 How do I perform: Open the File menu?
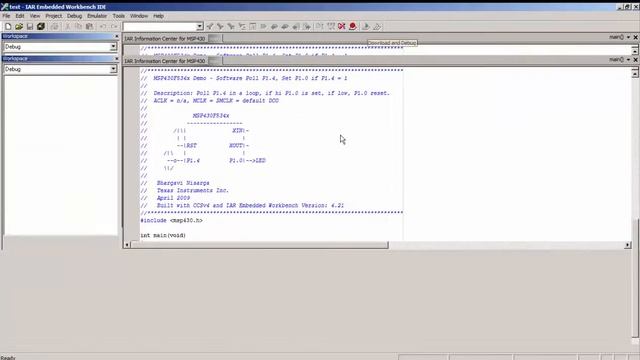(6, 16)
